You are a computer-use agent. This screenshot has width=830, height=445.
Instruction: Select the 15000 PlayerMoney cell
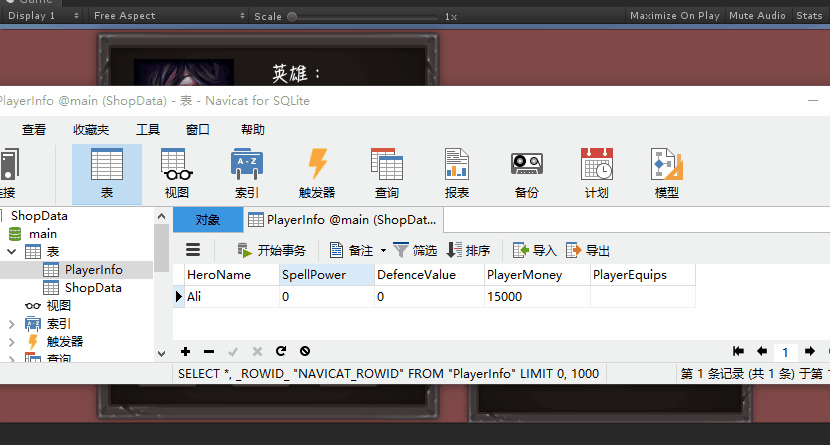537,297
